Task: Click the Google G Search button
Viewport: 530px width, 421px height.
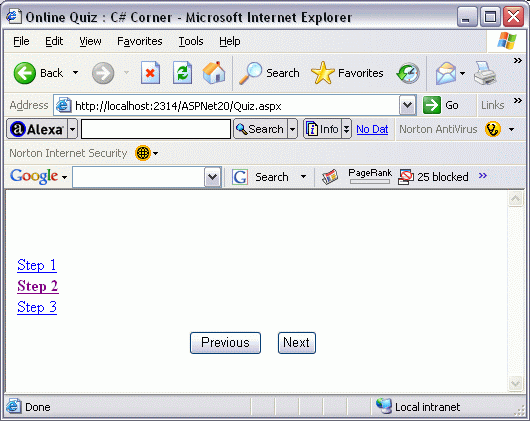Action: 240,177
